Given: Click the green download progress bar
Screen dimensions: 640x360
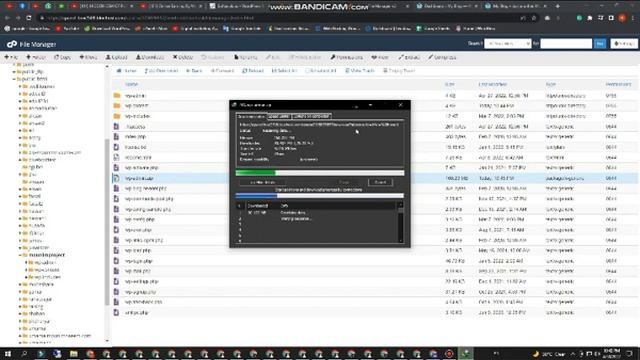Looking at the screenshot, I should (x=320, y=173).
